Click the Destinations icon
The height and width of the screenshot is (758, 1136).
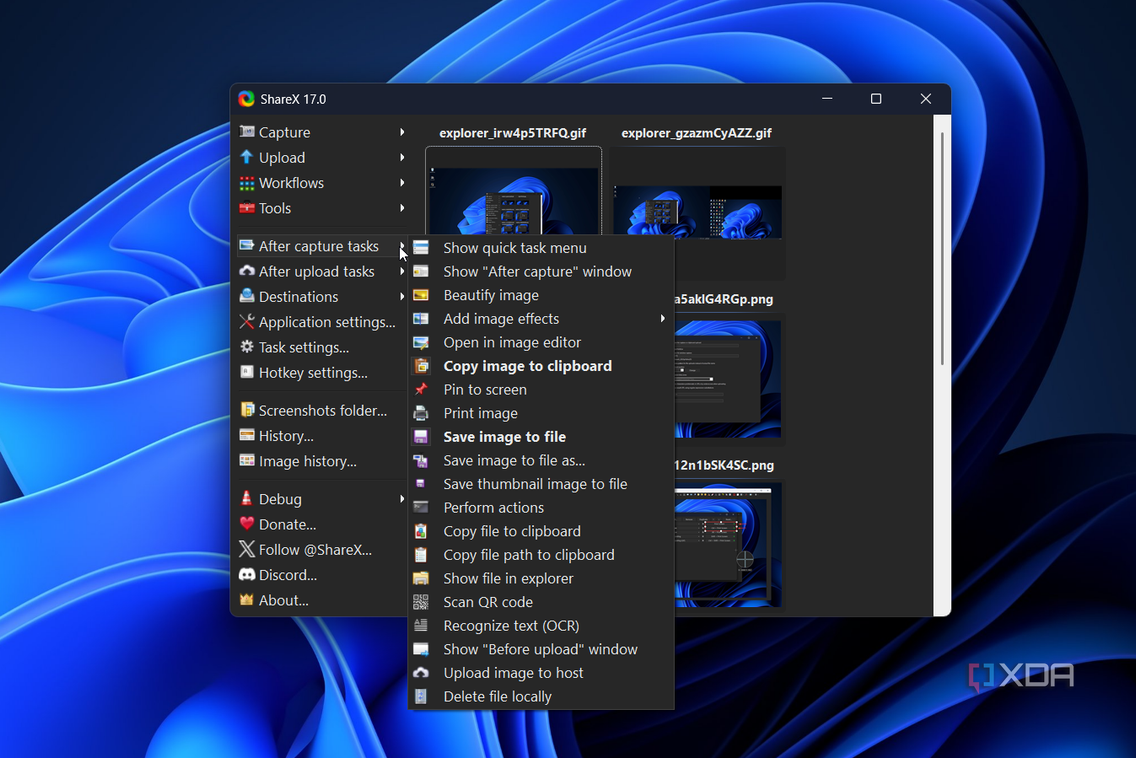(247, 296)
